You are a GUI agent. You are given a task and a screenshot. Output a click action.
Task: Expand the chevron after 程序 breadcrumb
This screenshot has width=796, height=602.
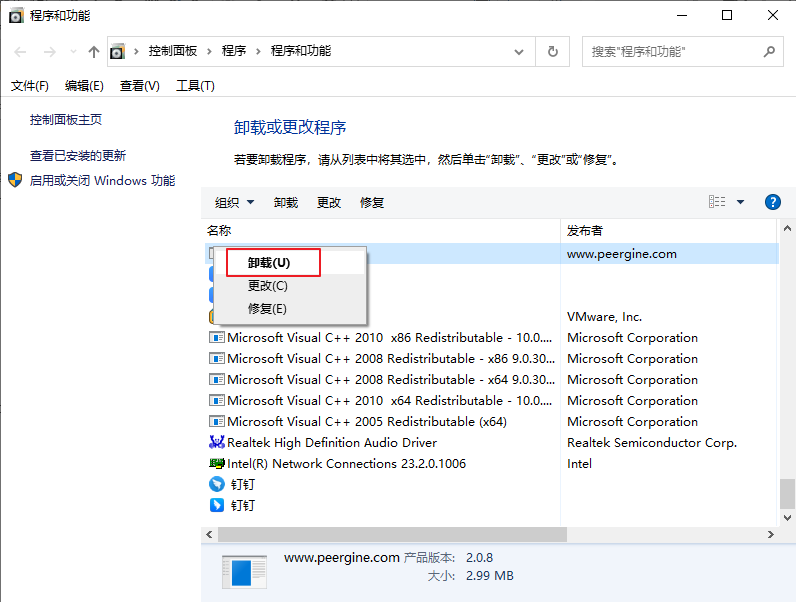[258, 51]
